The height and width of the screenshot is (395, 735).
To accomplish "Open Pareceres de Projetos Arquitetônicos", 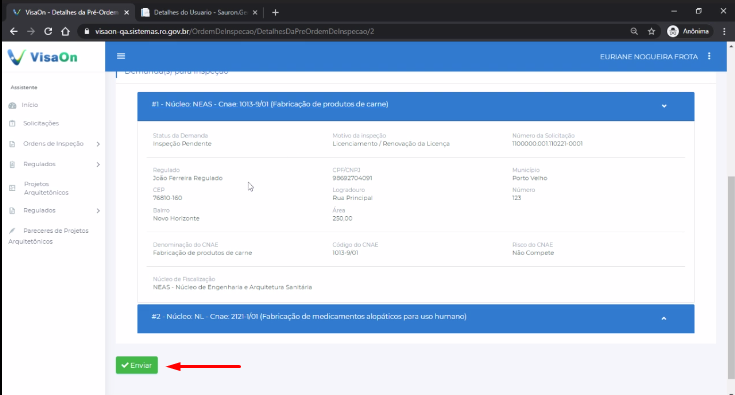I will pos(48,236).
